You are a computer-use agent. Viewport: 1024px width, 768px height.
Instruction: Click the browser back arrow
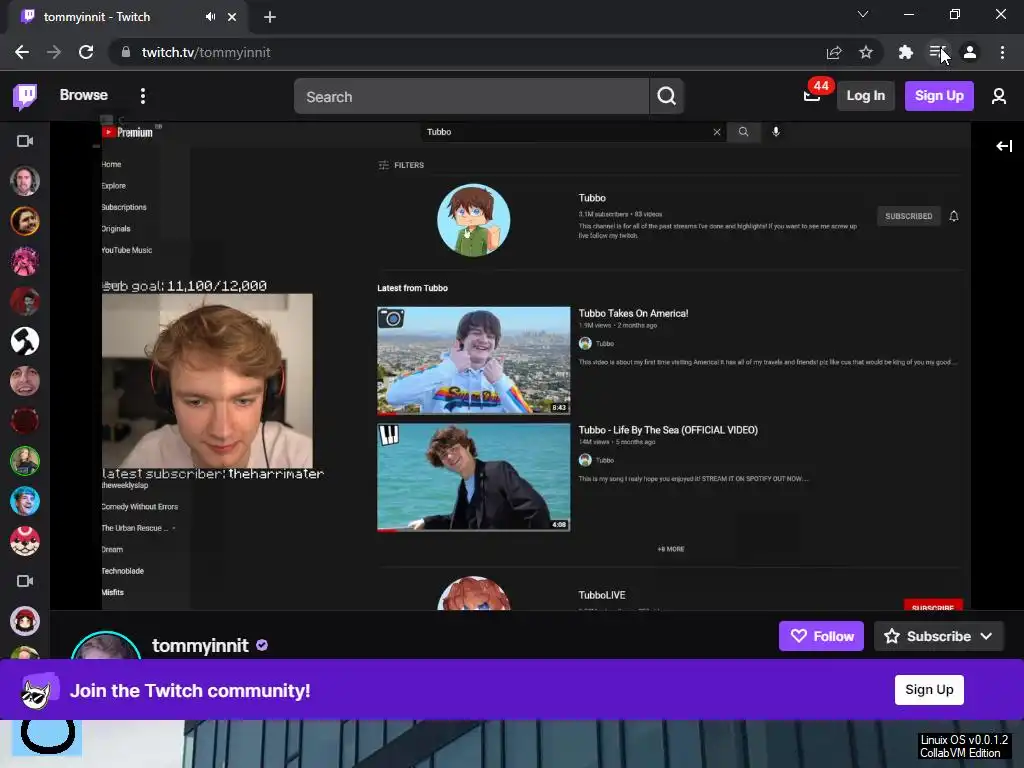click(x=22, y=52)
